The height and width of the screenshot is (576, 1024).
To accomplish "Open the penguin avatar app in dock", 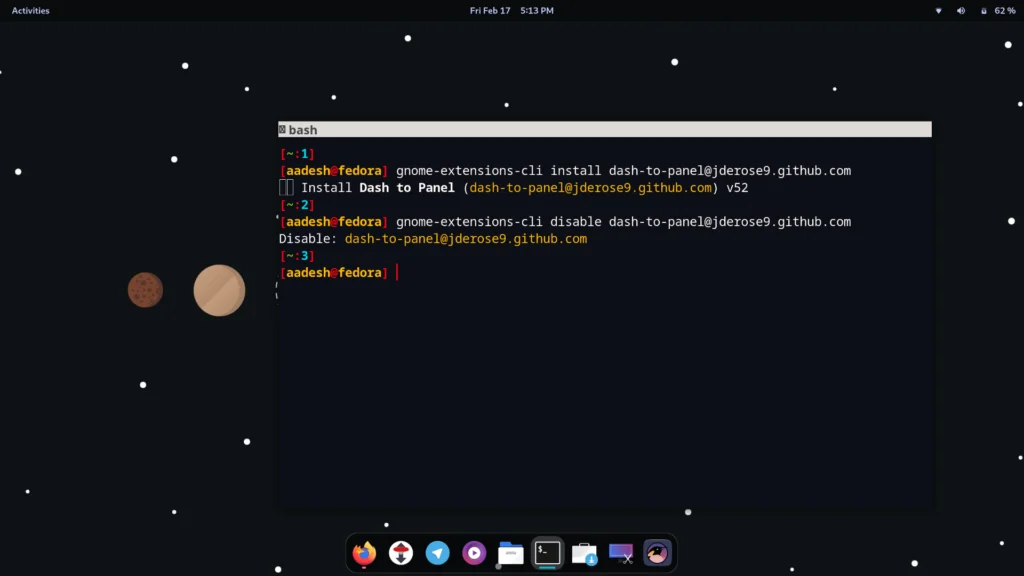I will tap(657, 553).
